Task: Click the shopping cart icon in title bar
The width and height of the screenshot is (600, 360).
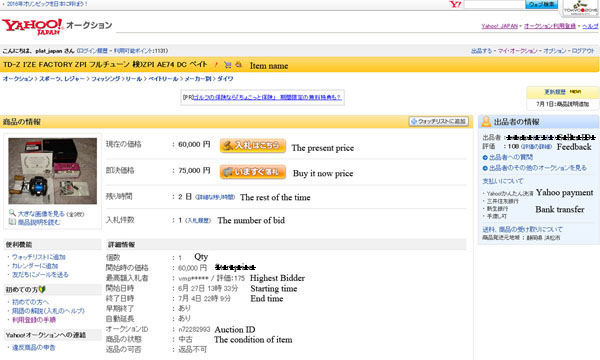Action: pyautogui.click(x=228, y=65)
